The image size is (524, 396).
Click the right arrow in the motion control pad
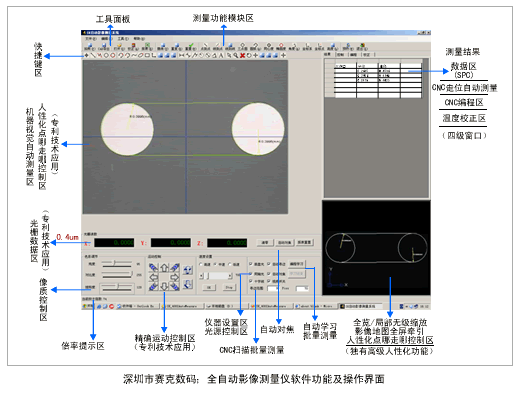click(x=175, y=277)
